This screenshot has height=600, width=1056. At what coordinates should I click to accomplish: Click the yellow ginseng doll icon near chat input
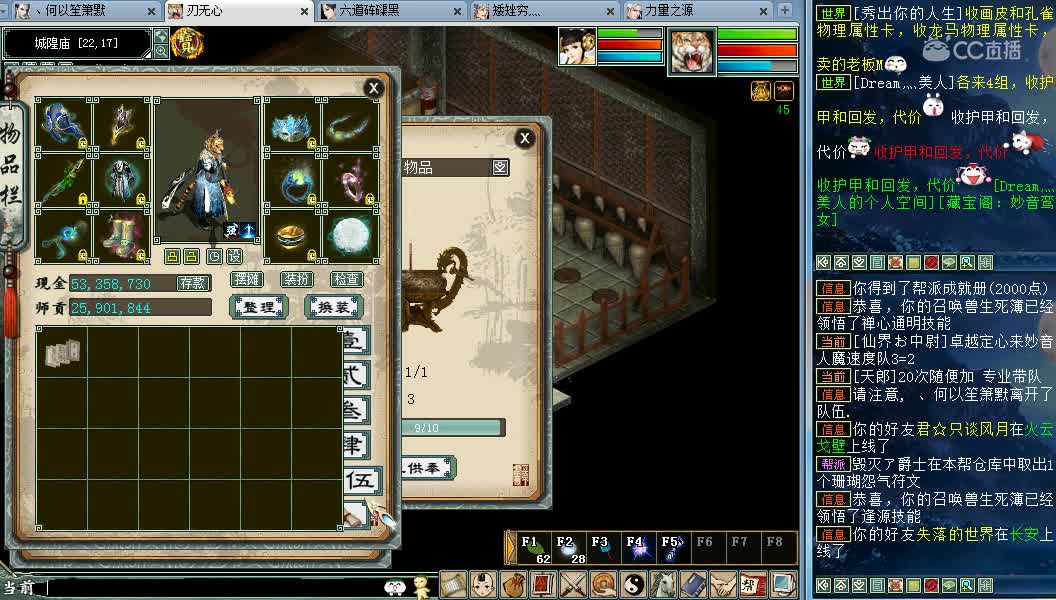(x=422, y=587)
